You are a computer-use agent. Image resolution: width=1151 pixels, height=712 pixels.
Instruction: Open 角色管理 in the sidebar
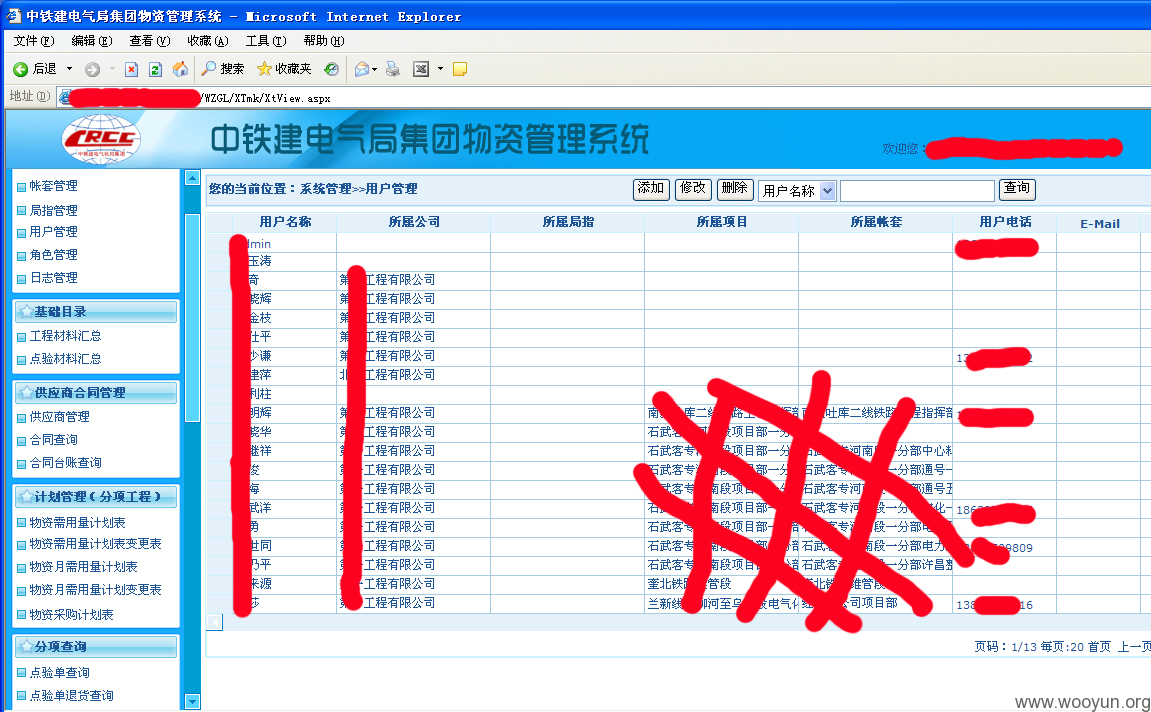[x=53, y=255]
